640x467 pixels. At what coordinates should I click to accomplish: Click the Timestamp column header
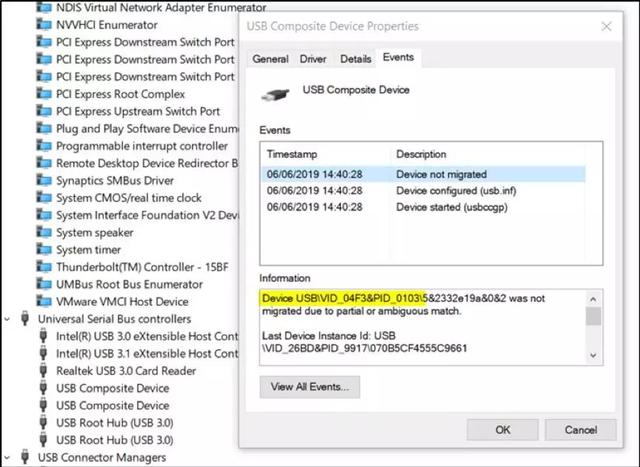click(292, 154)
